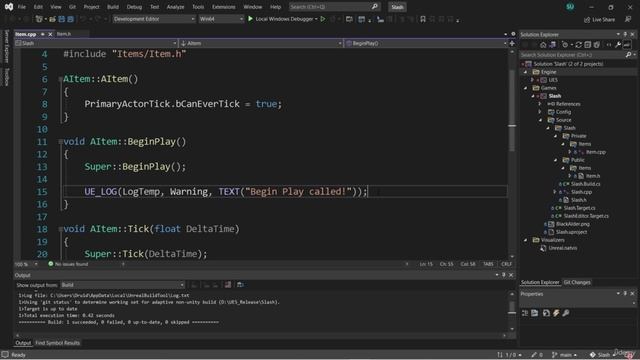Click the search magnifier in Solution Explorer

tap(628, 55)
